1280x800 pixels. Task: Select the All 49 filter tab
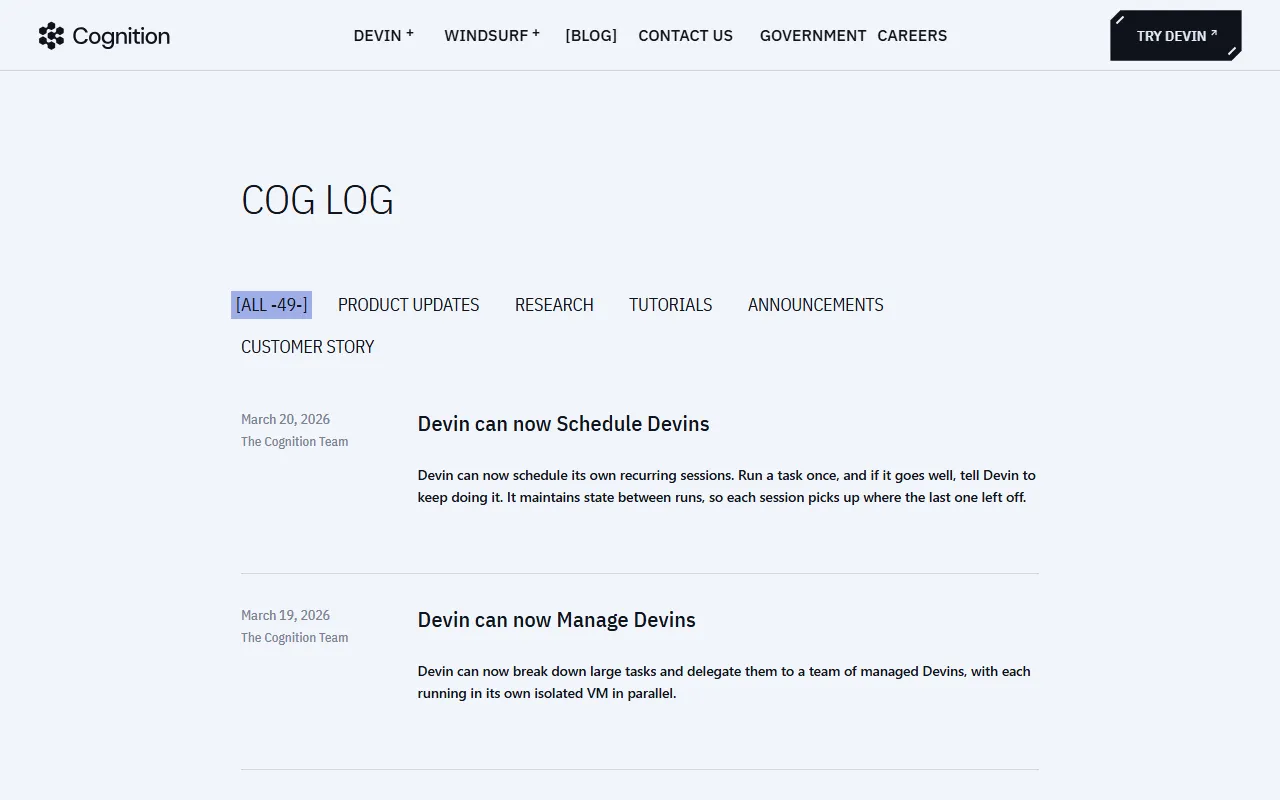click(271, 305)
